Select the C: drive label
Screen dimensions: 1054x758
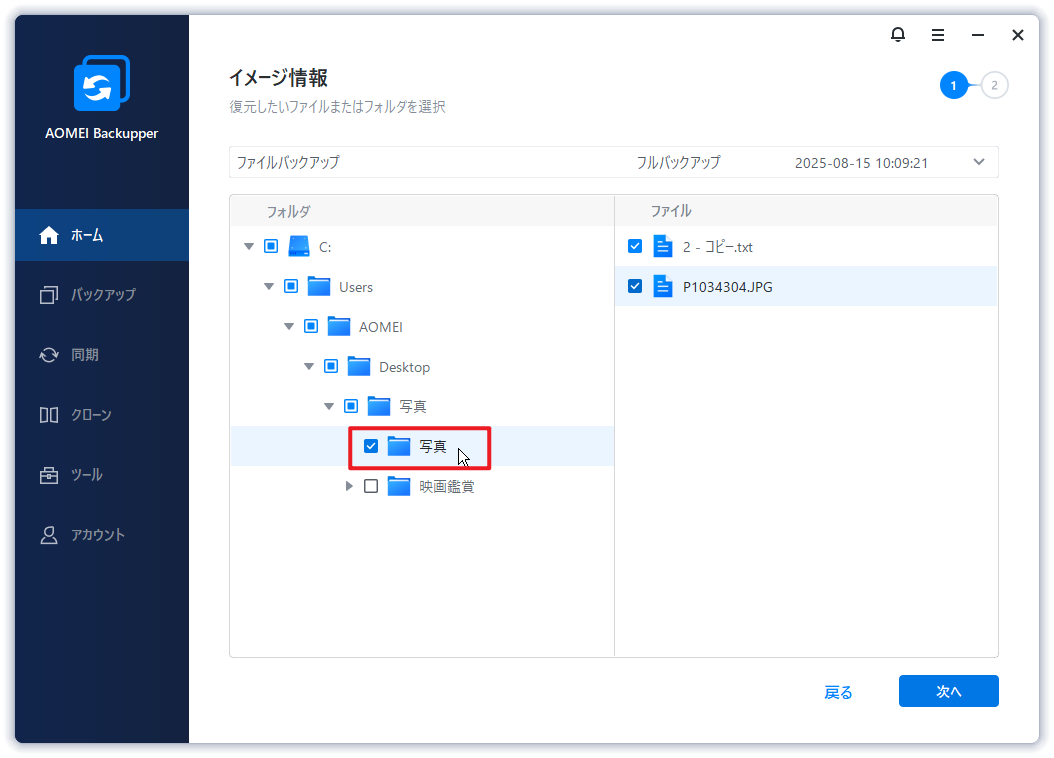(x=325, y=247)
